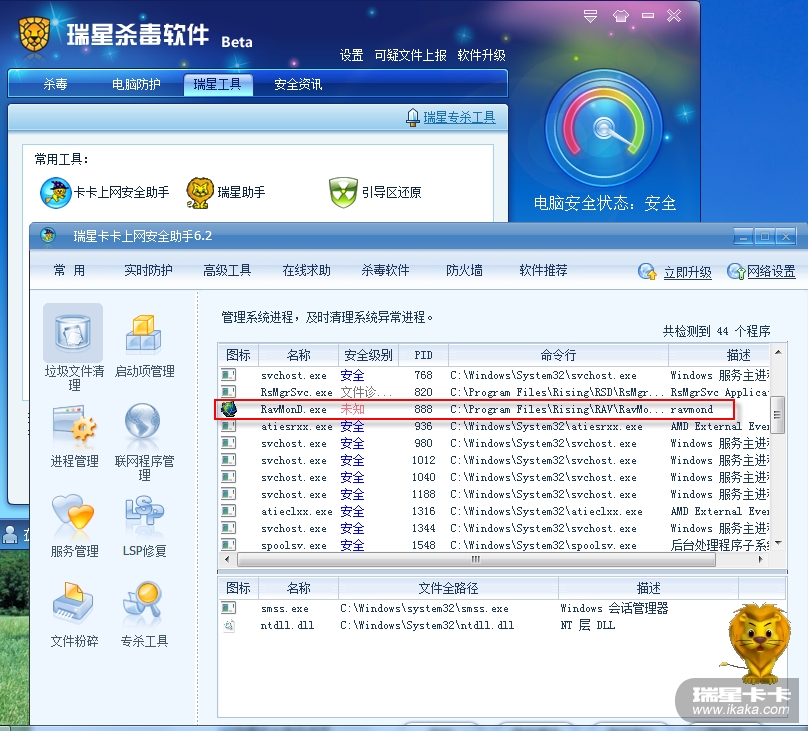The height and width of the screenshot is (731, 808).
Task: Click the RavMonD.exe globe process icon
Action: [229, 409]
